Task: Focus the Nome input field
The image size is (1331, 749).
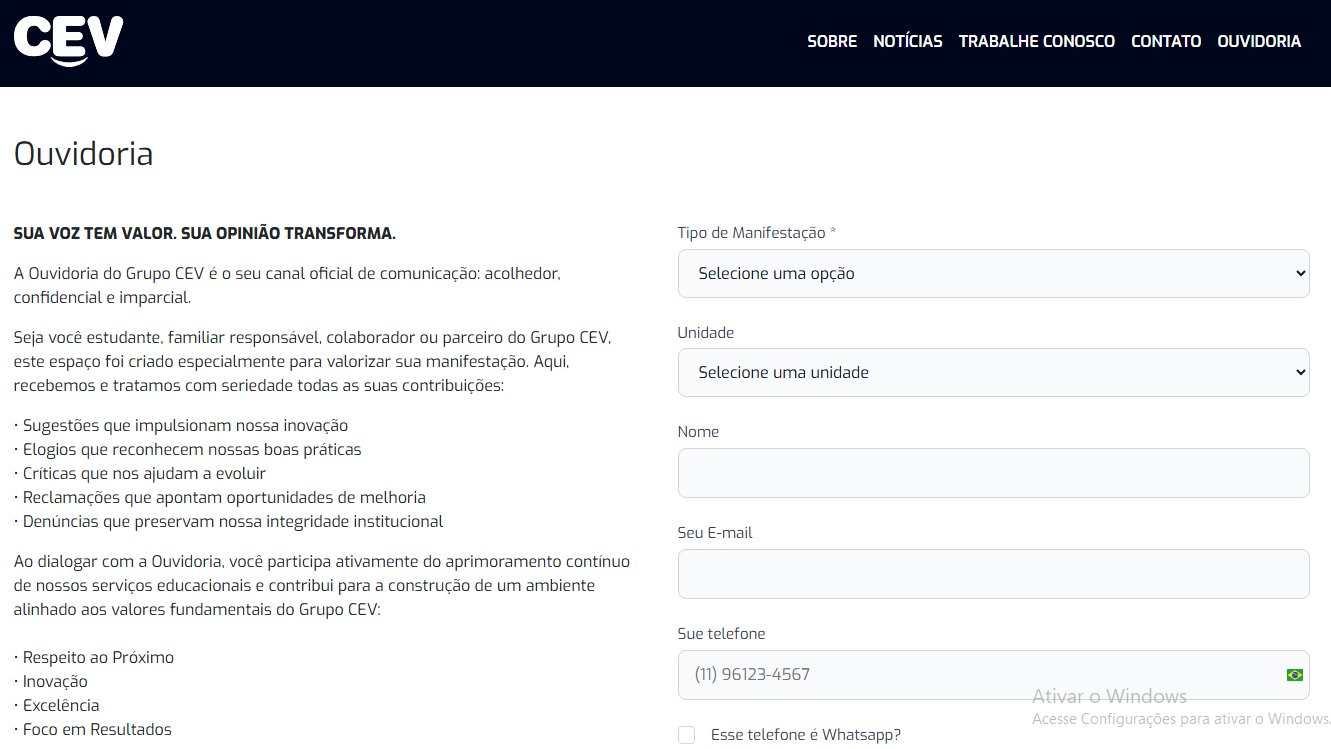Action: tap(993, 473)
